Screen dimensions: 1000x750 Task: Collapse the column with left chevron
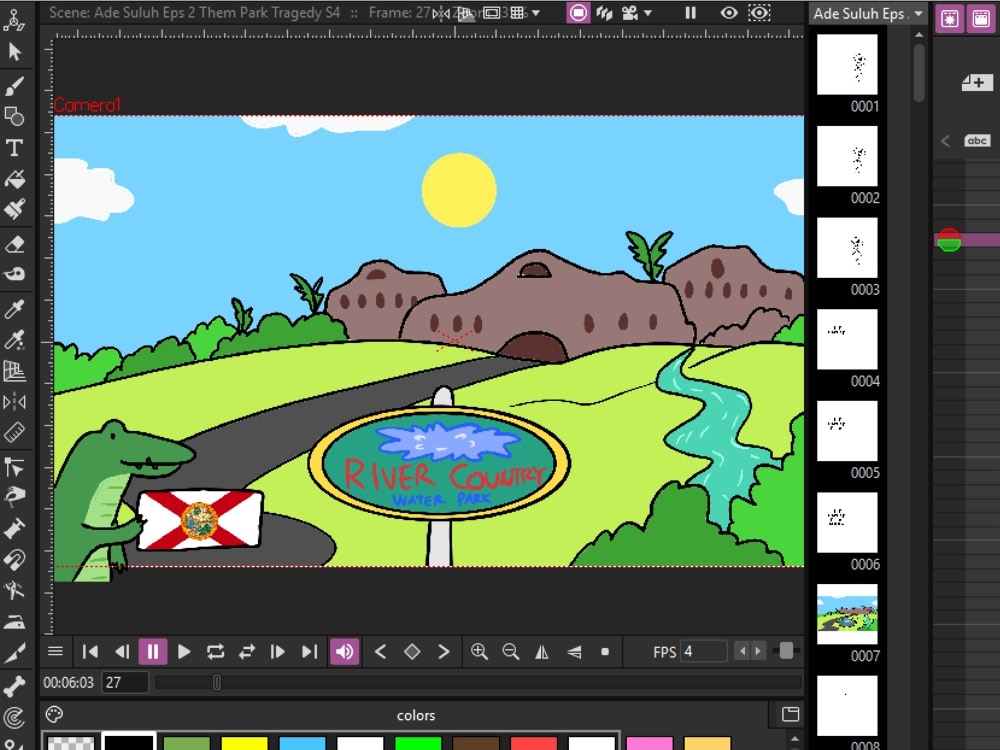click(946, 141)
